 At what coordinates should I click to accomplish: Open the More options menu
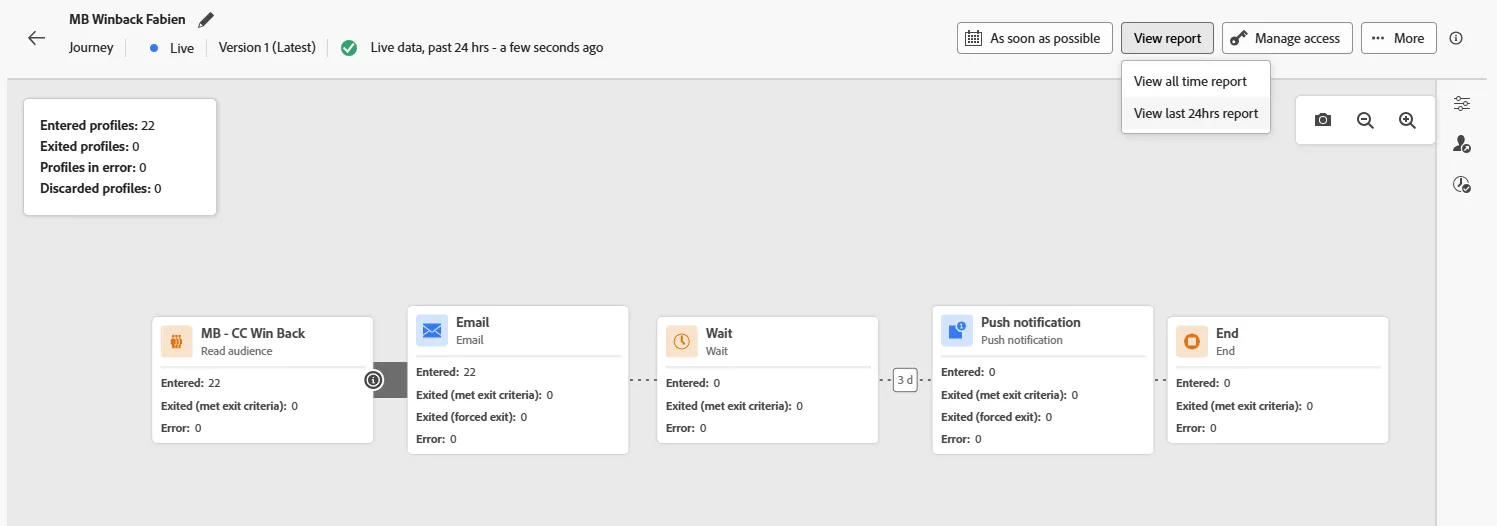tap(1398, 38)
